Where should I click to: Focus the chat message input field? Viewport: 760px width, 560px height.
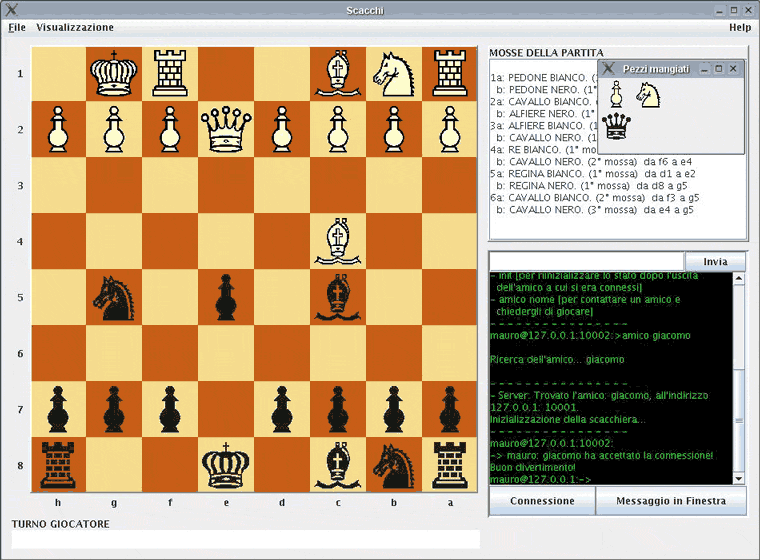[586, 261]
